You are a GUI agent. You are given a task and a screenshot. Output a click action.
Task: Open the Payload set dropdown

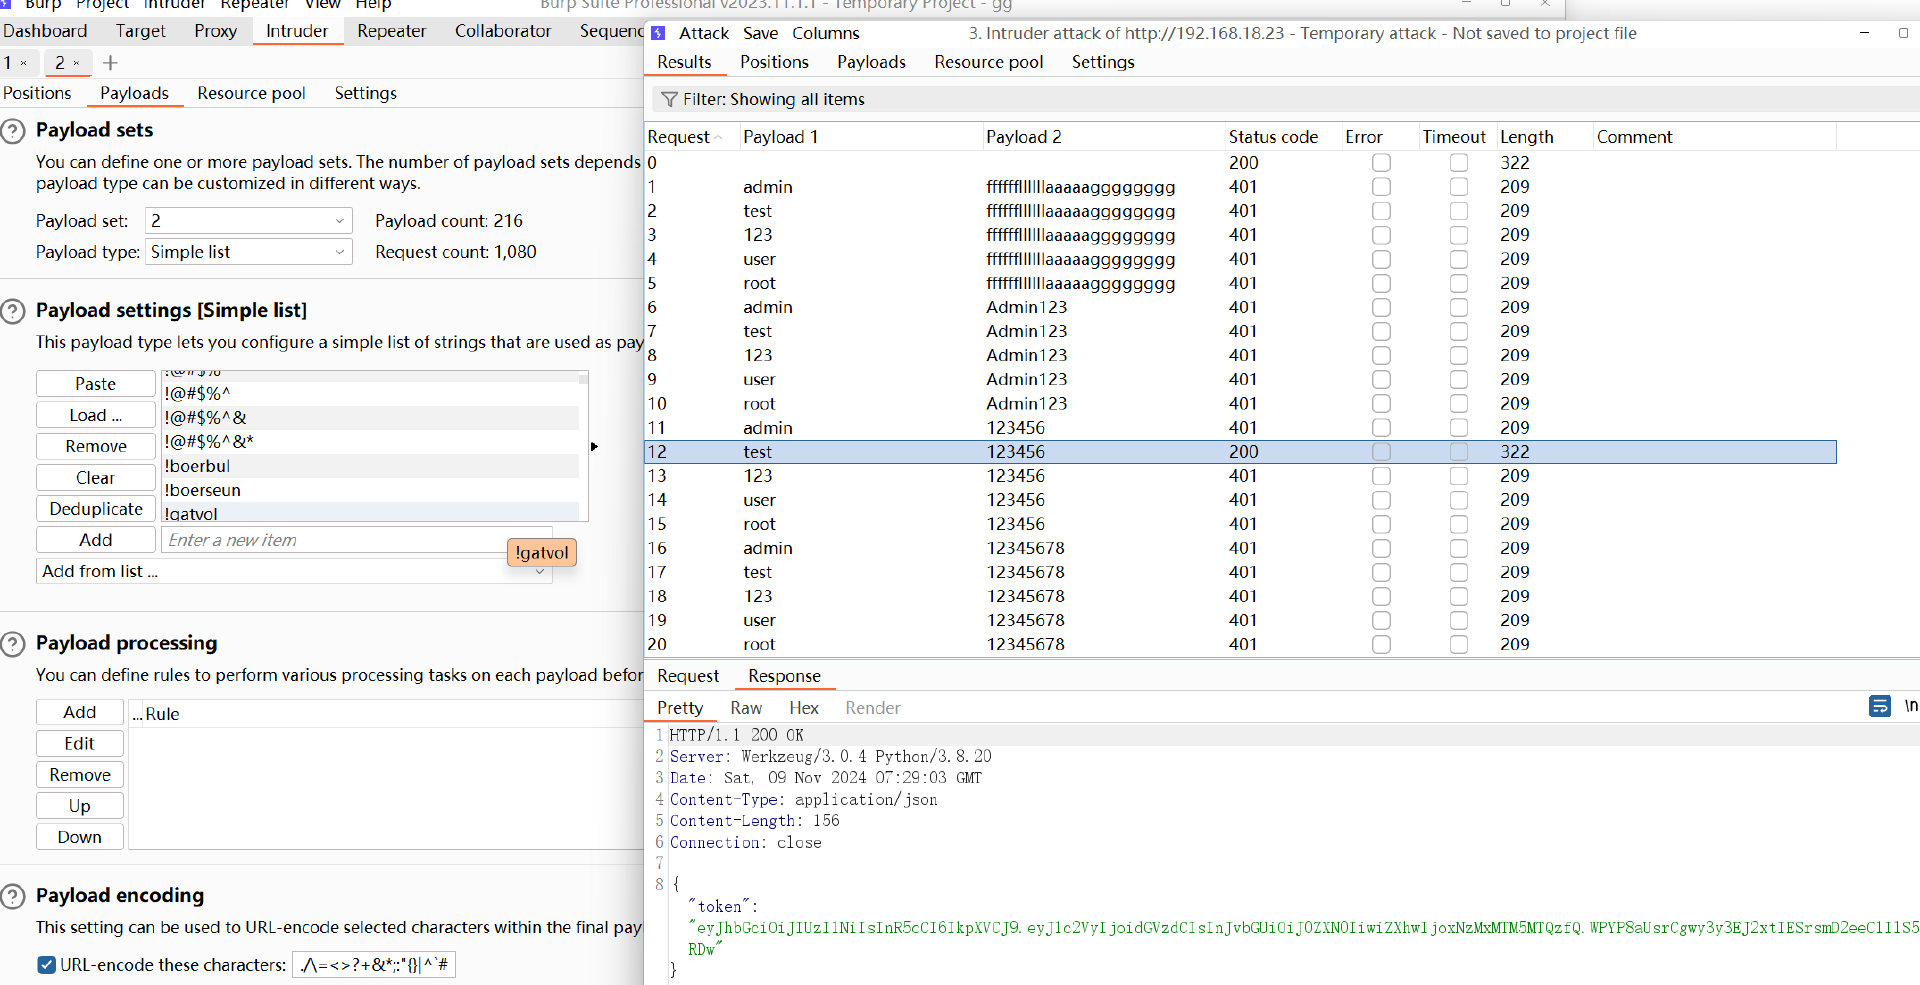click(248, 221)
